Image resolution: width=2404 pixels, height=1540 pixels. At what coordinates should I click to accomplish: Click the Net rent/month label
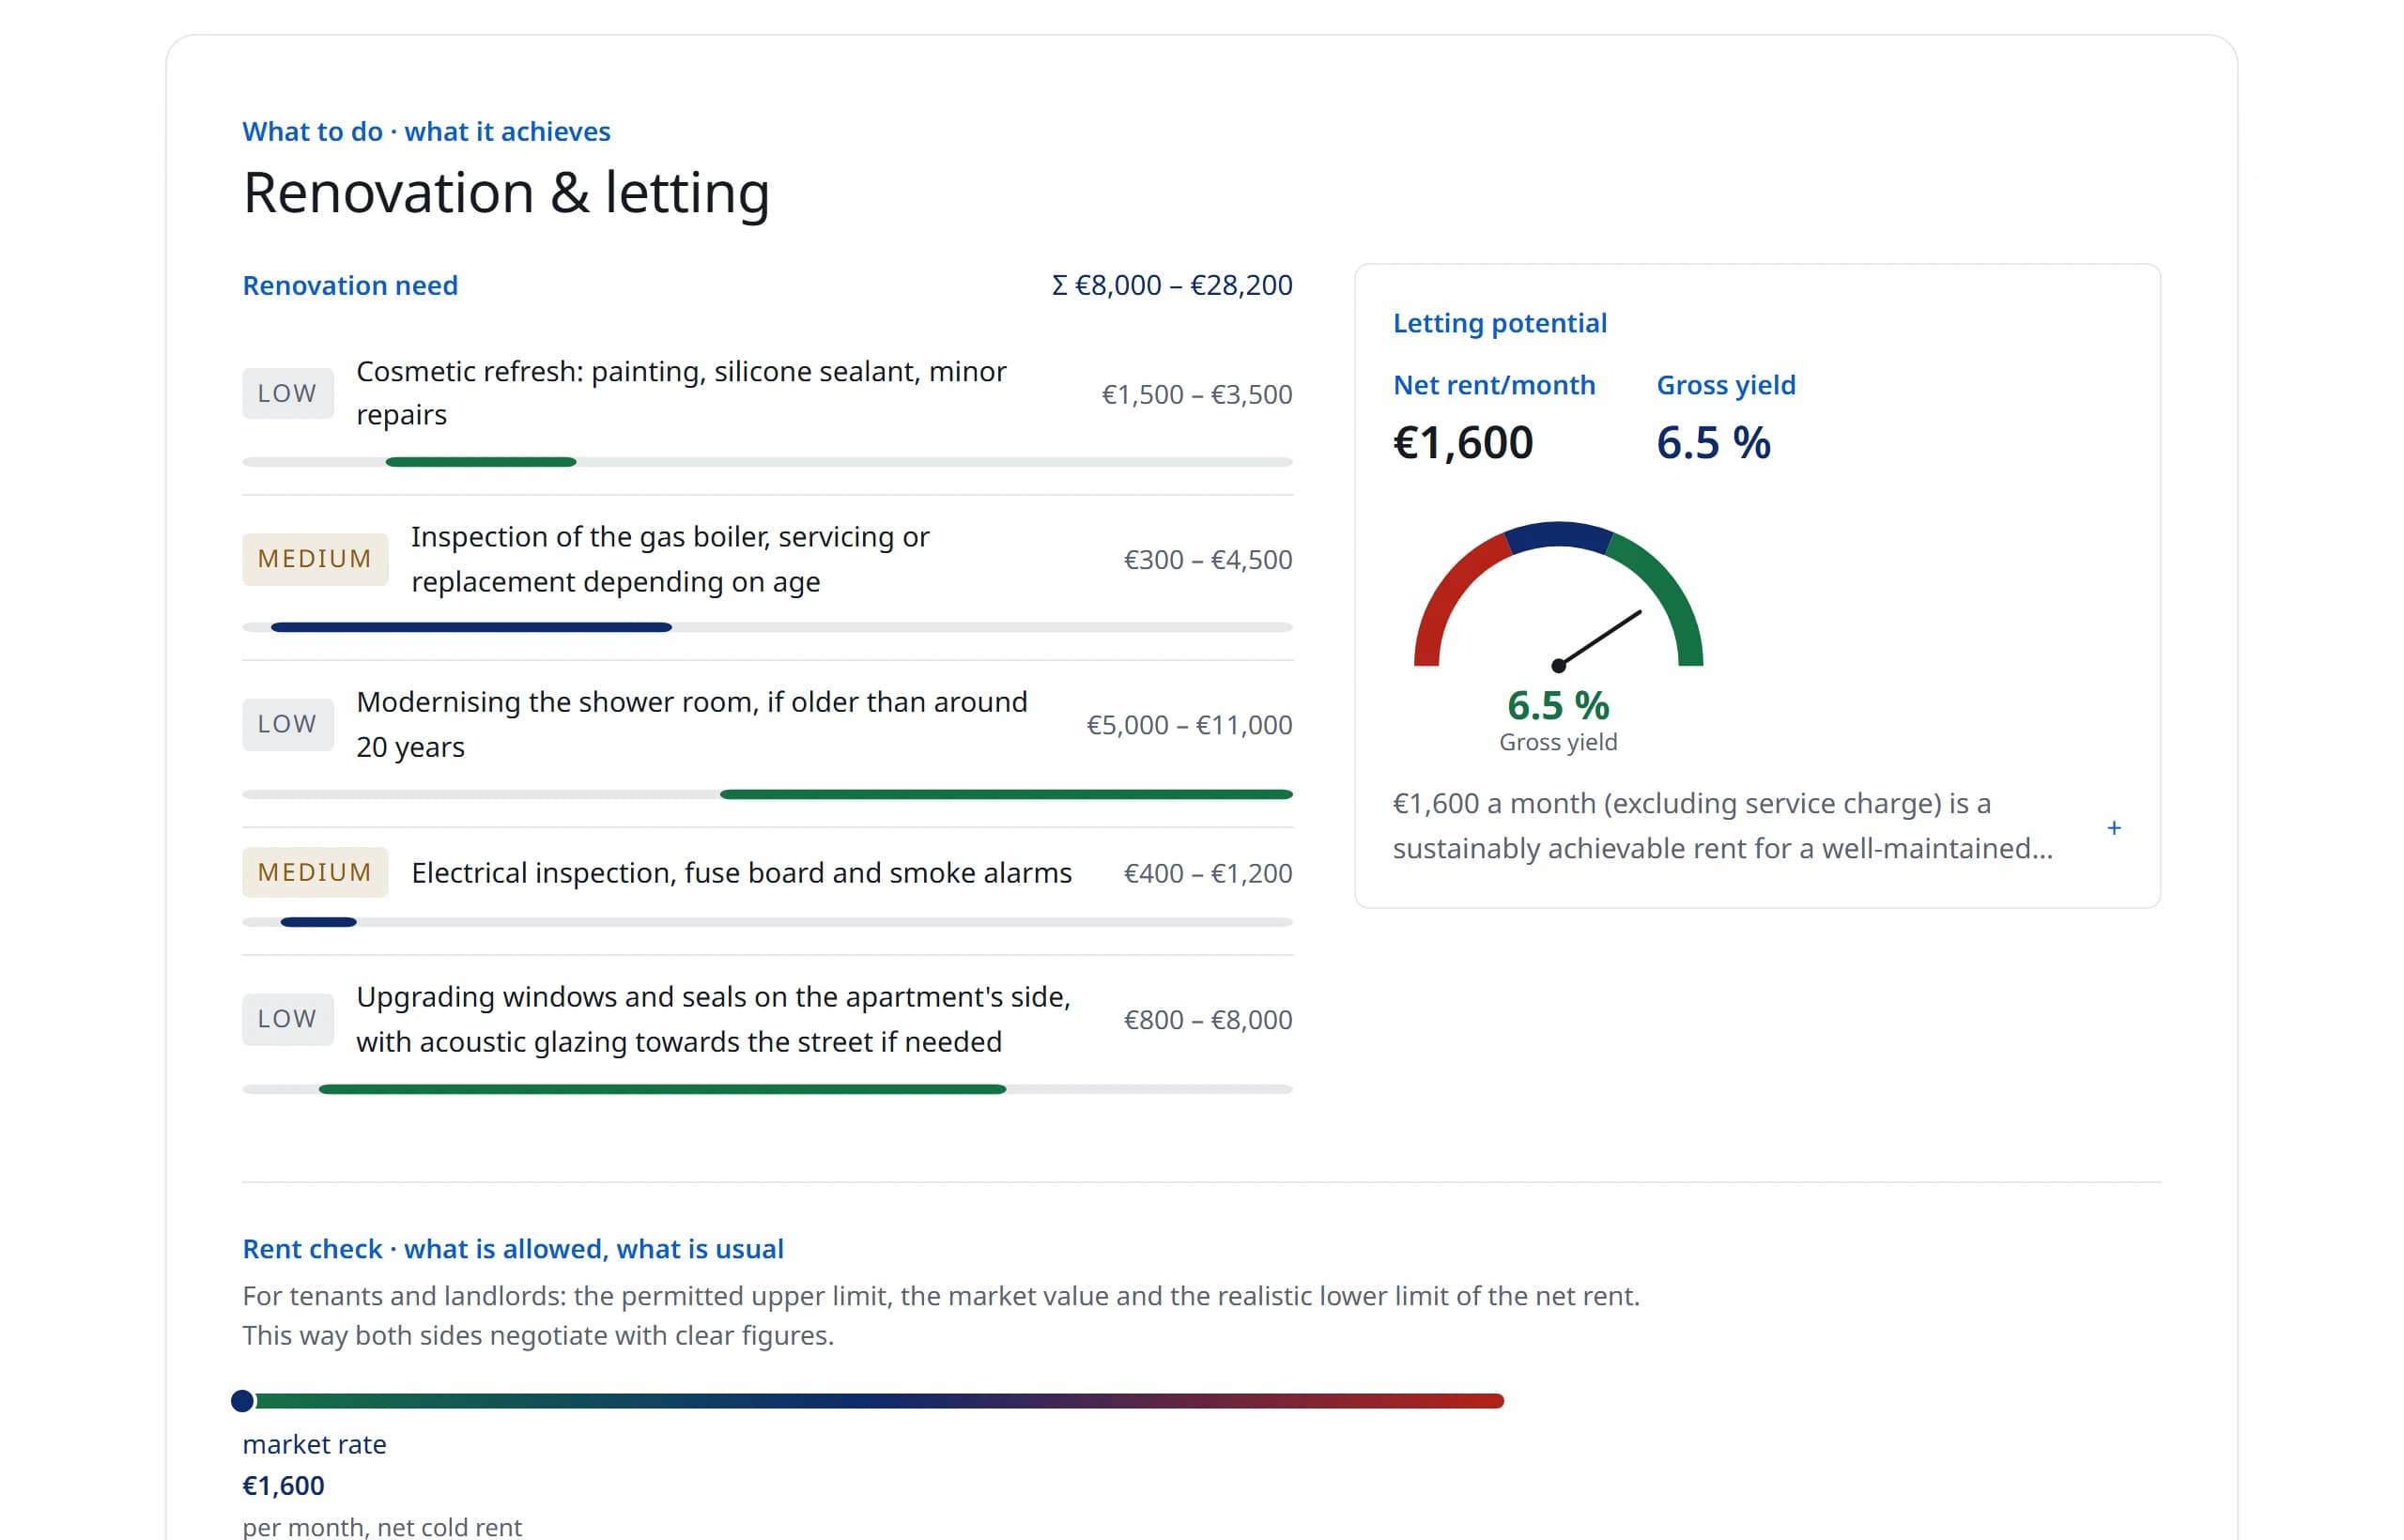[1494, 385]
